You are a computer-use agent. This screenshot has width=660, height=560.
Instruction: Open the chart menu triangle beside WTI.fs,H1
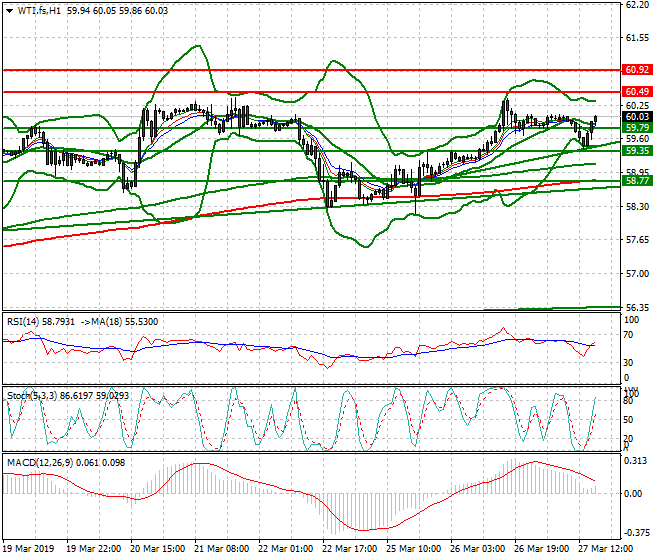(9, 11)
